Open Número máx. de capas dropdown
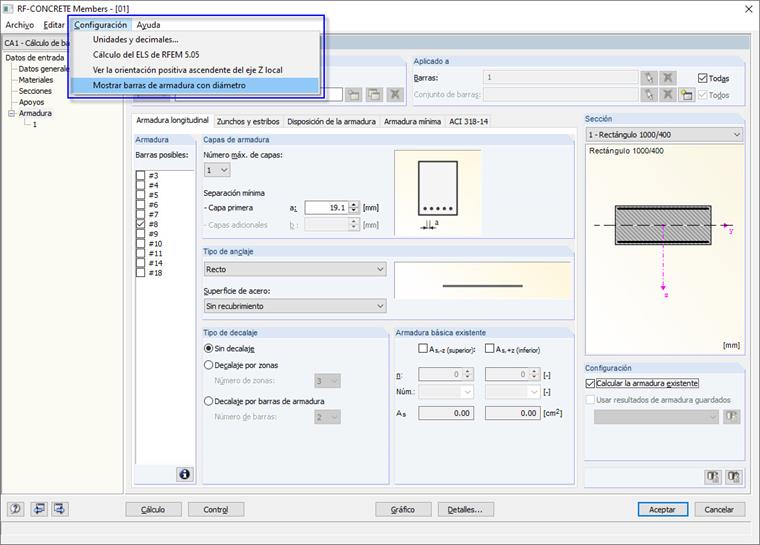Viewport: 760px width, 545px height. pyautogui.click(x=217, y=170)
